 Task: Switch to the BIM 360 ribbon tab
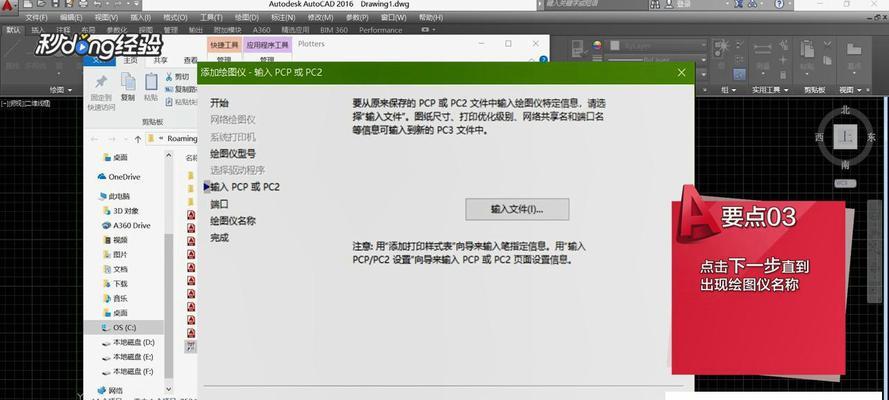point(334,30)
